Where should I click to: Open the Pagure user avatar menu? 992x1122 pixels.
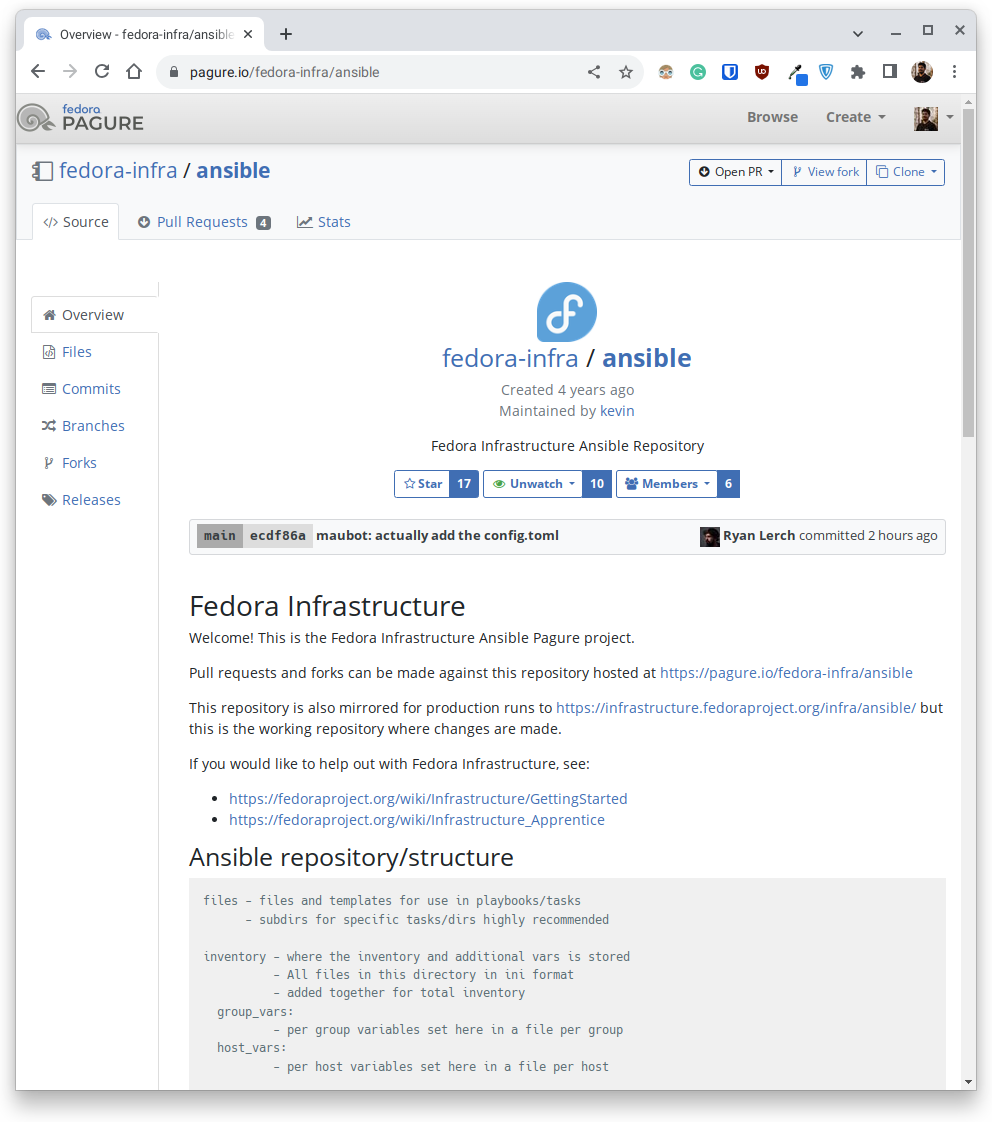(x=933, y=118)
